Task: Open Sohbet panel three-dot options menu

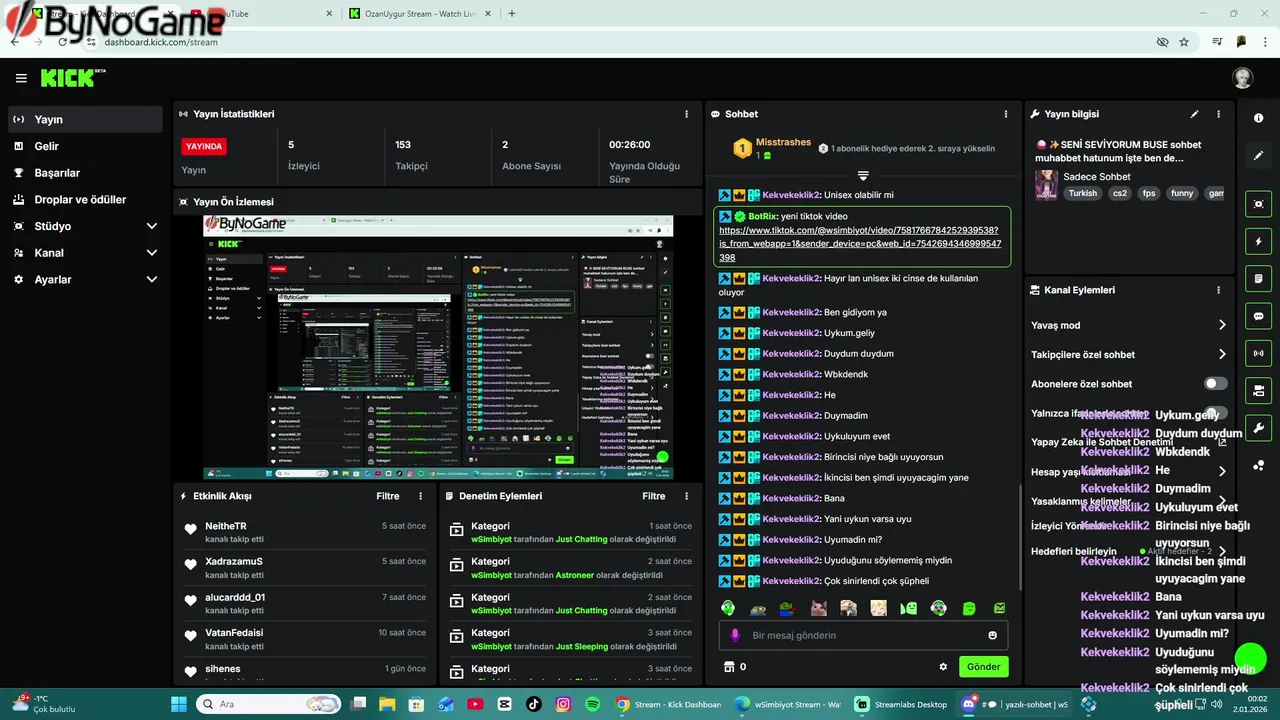Action: point(1006,114)
